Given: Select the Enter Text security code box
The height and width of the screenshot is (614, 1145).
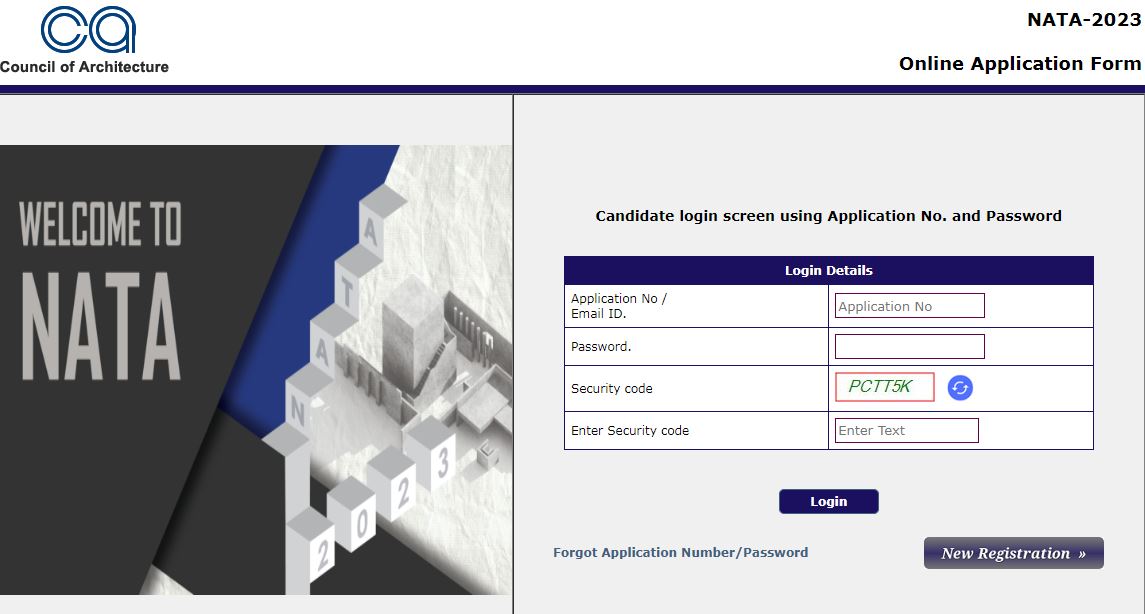Looking at the screenshot, I should coord(906,430).
